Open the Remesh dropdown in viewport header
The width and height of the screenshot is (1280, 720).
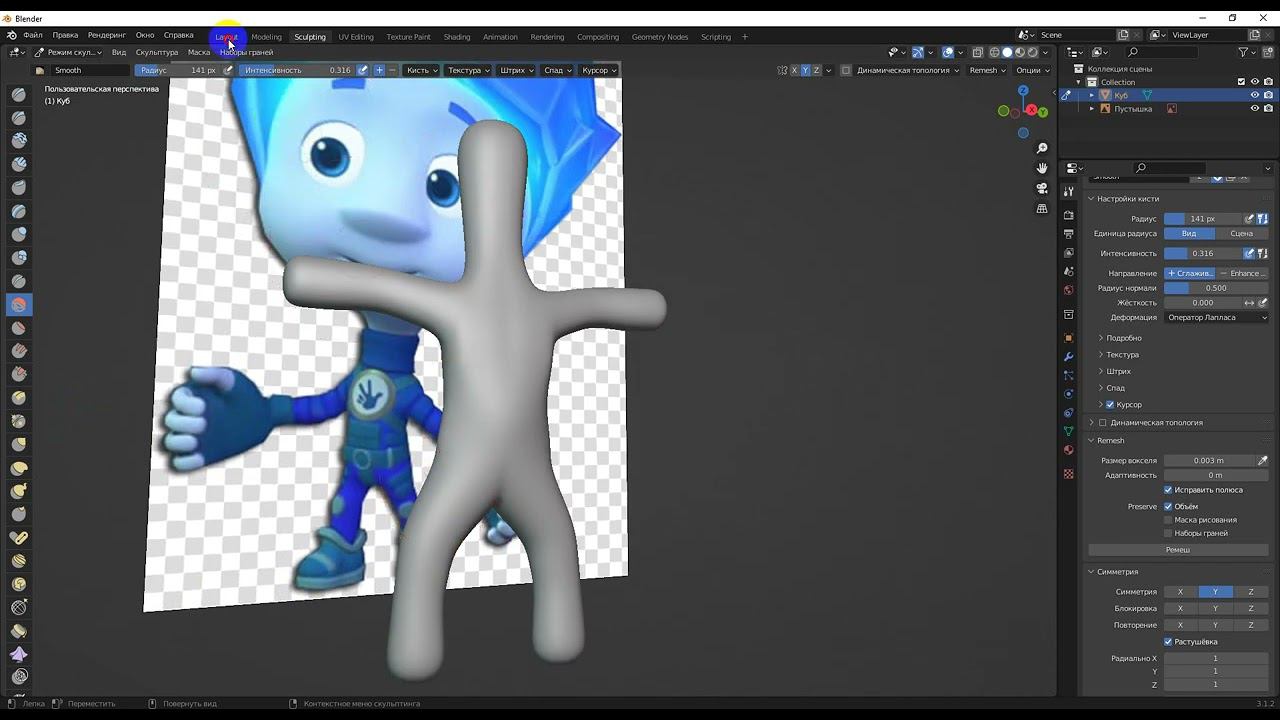(x=987, y=70)
